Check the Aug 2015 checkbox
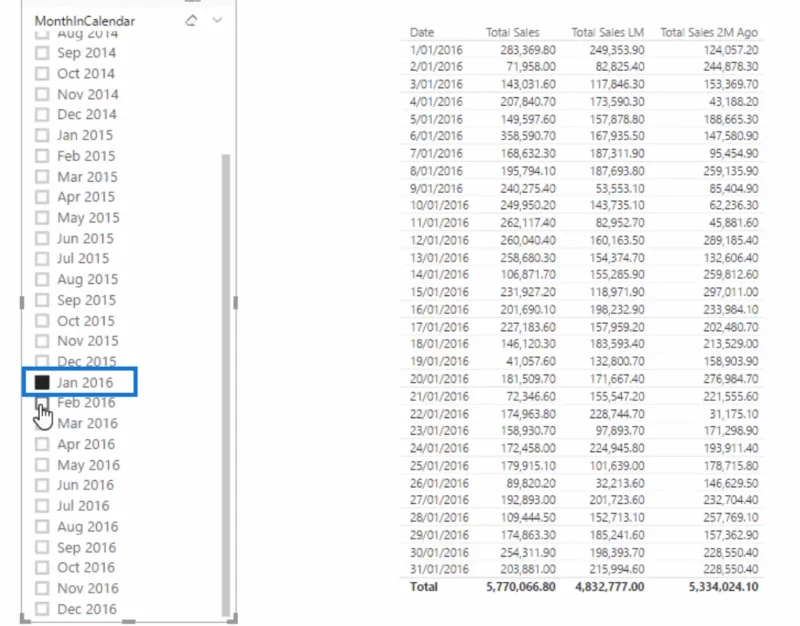The width and height of the screenshot is (800, 626). (x=42, y=279)
